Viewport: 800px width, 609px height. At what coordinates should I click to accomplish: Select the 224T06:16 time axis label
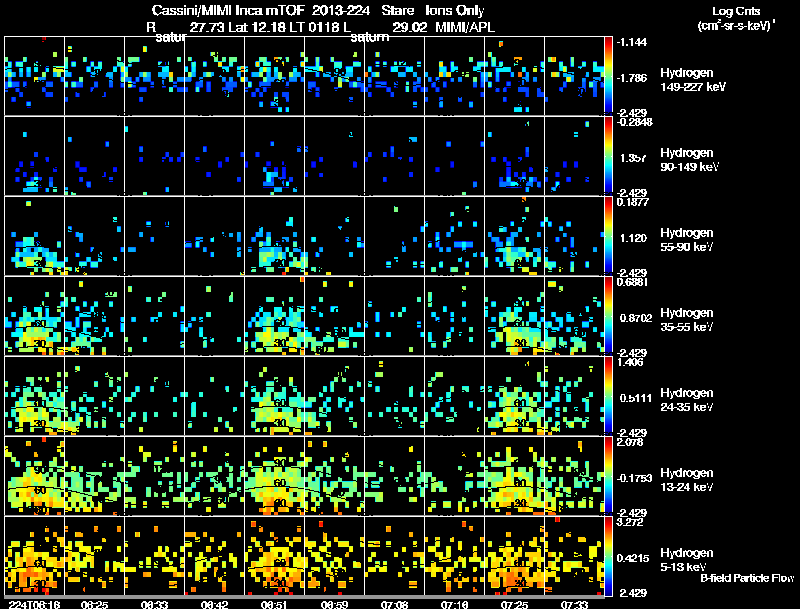click(34, 604)
